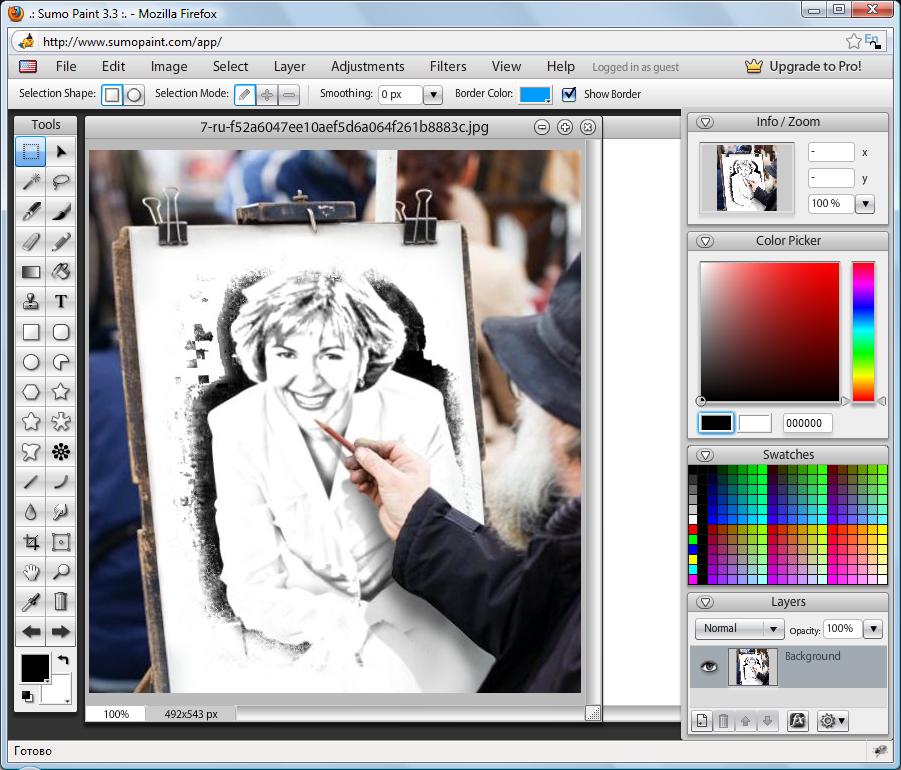Bookmark page with the star button
Image resolution: width=901 pixels, height=770 pixels.
click(x=853, y=41)
